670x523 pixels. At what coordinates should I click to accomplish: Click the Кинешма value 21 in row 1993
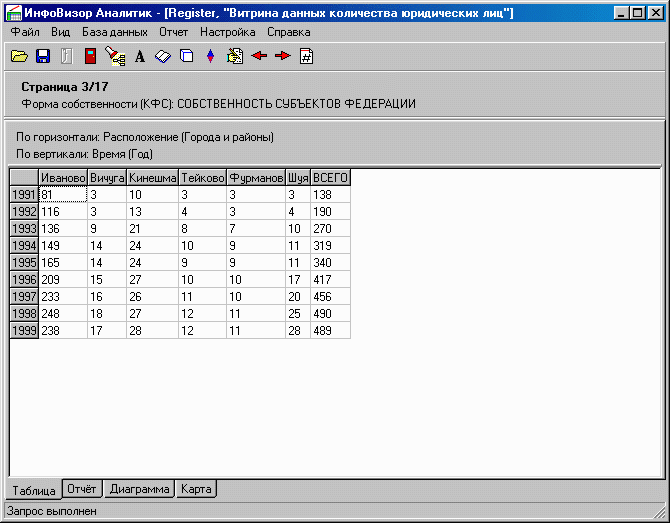tap(153, 229)
